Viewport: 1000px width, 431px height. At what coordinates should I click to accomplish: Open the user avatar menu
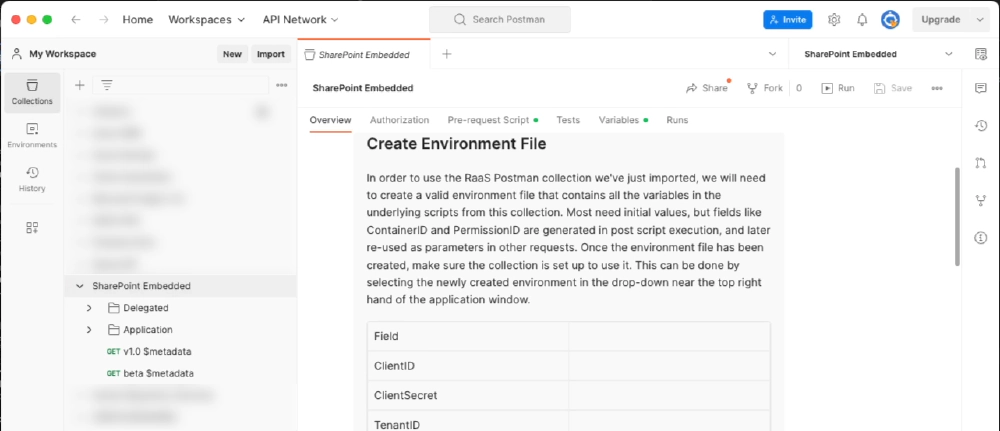890,20
